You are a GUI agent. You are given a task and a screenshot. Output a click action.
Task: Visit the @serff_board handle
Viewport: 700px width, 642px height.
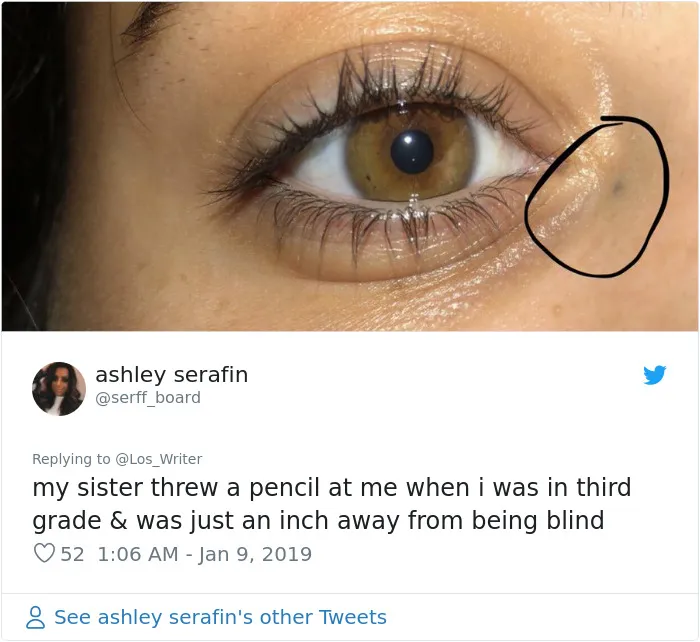pyautogui.click(x=148, y=397)
